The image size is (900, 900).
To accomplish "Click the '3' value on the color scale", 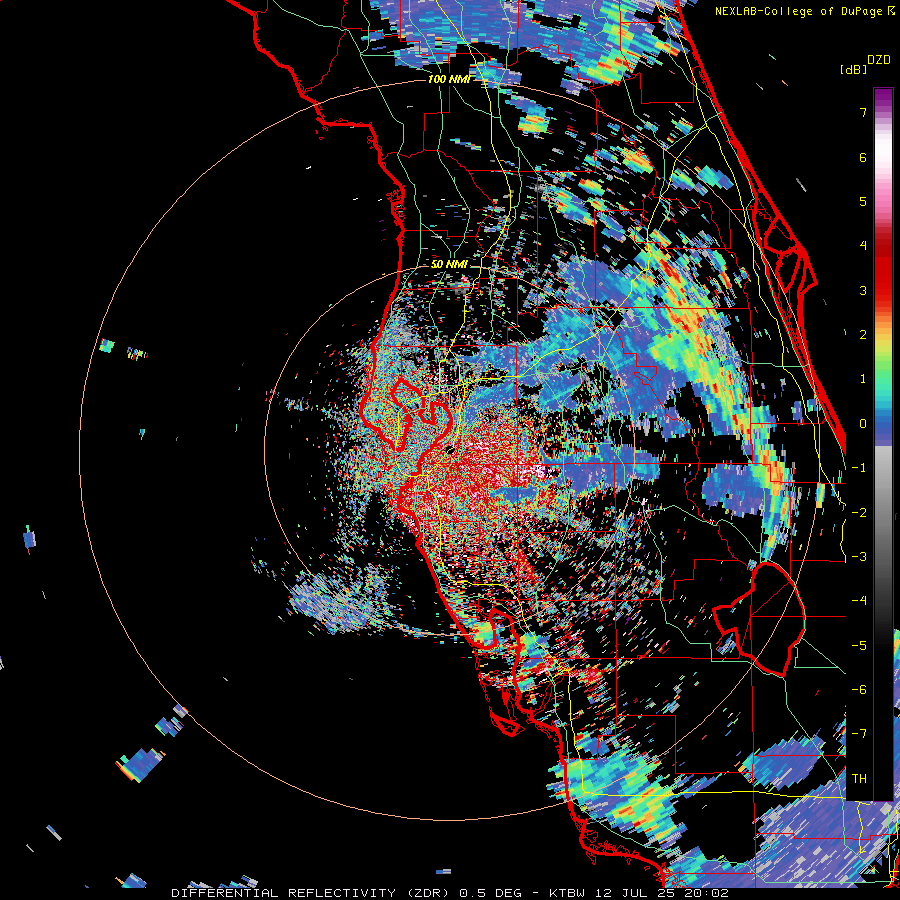I will coord(863,290).
